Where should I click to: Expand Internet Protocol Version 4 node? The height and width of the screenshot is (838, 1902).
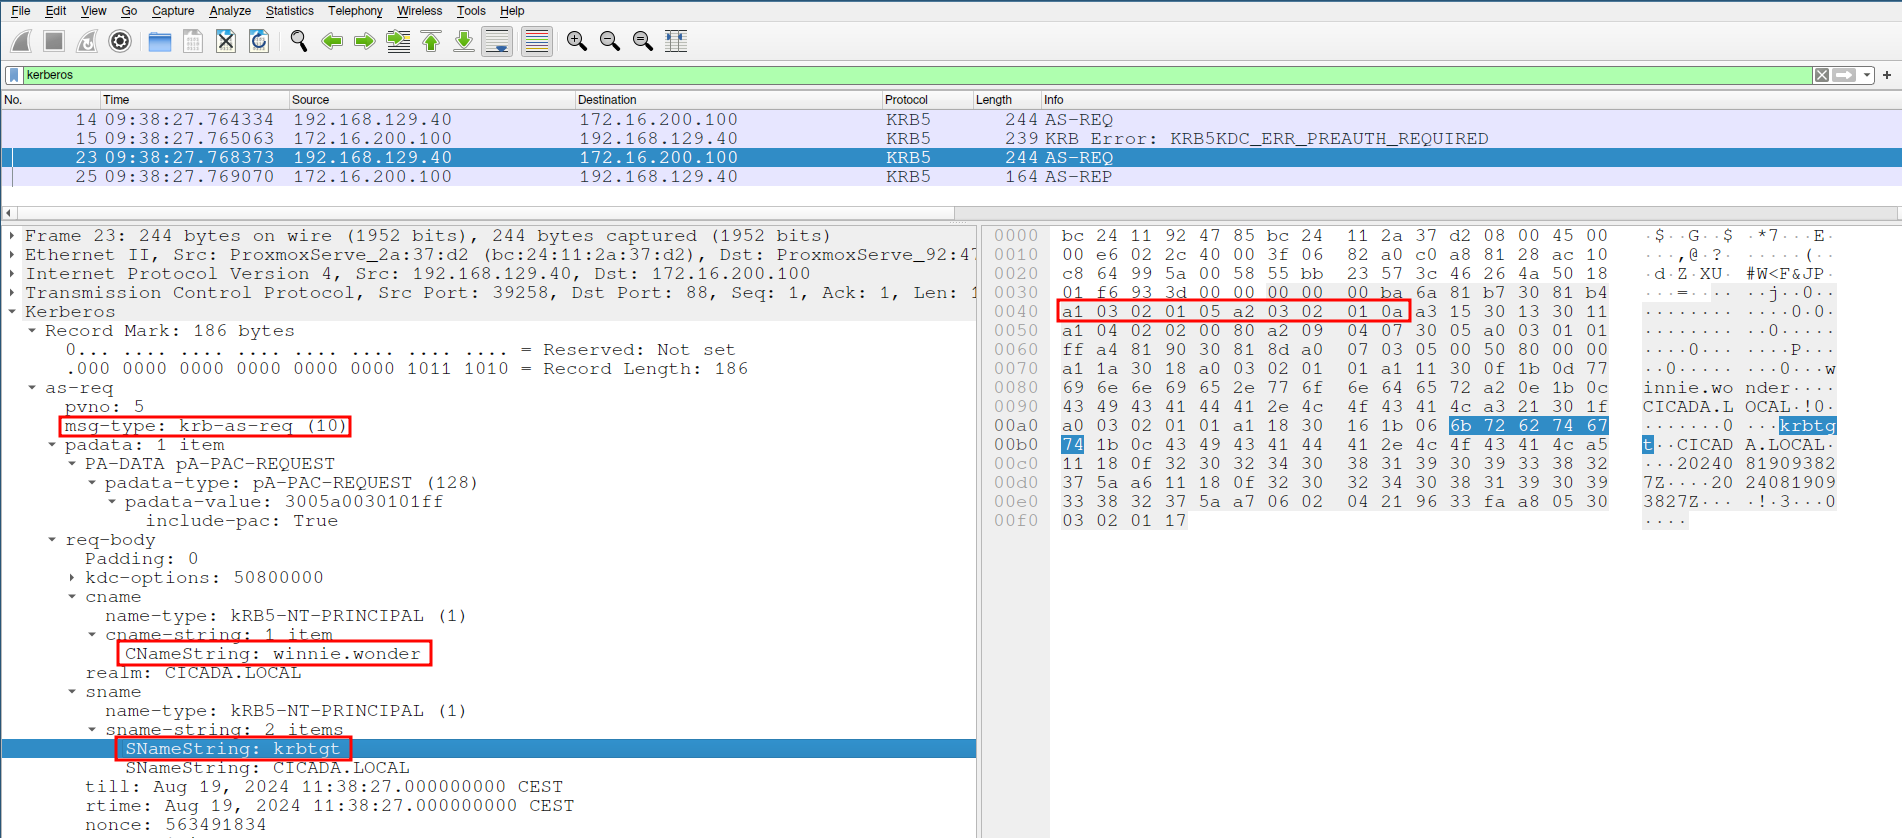coord(12,274)
